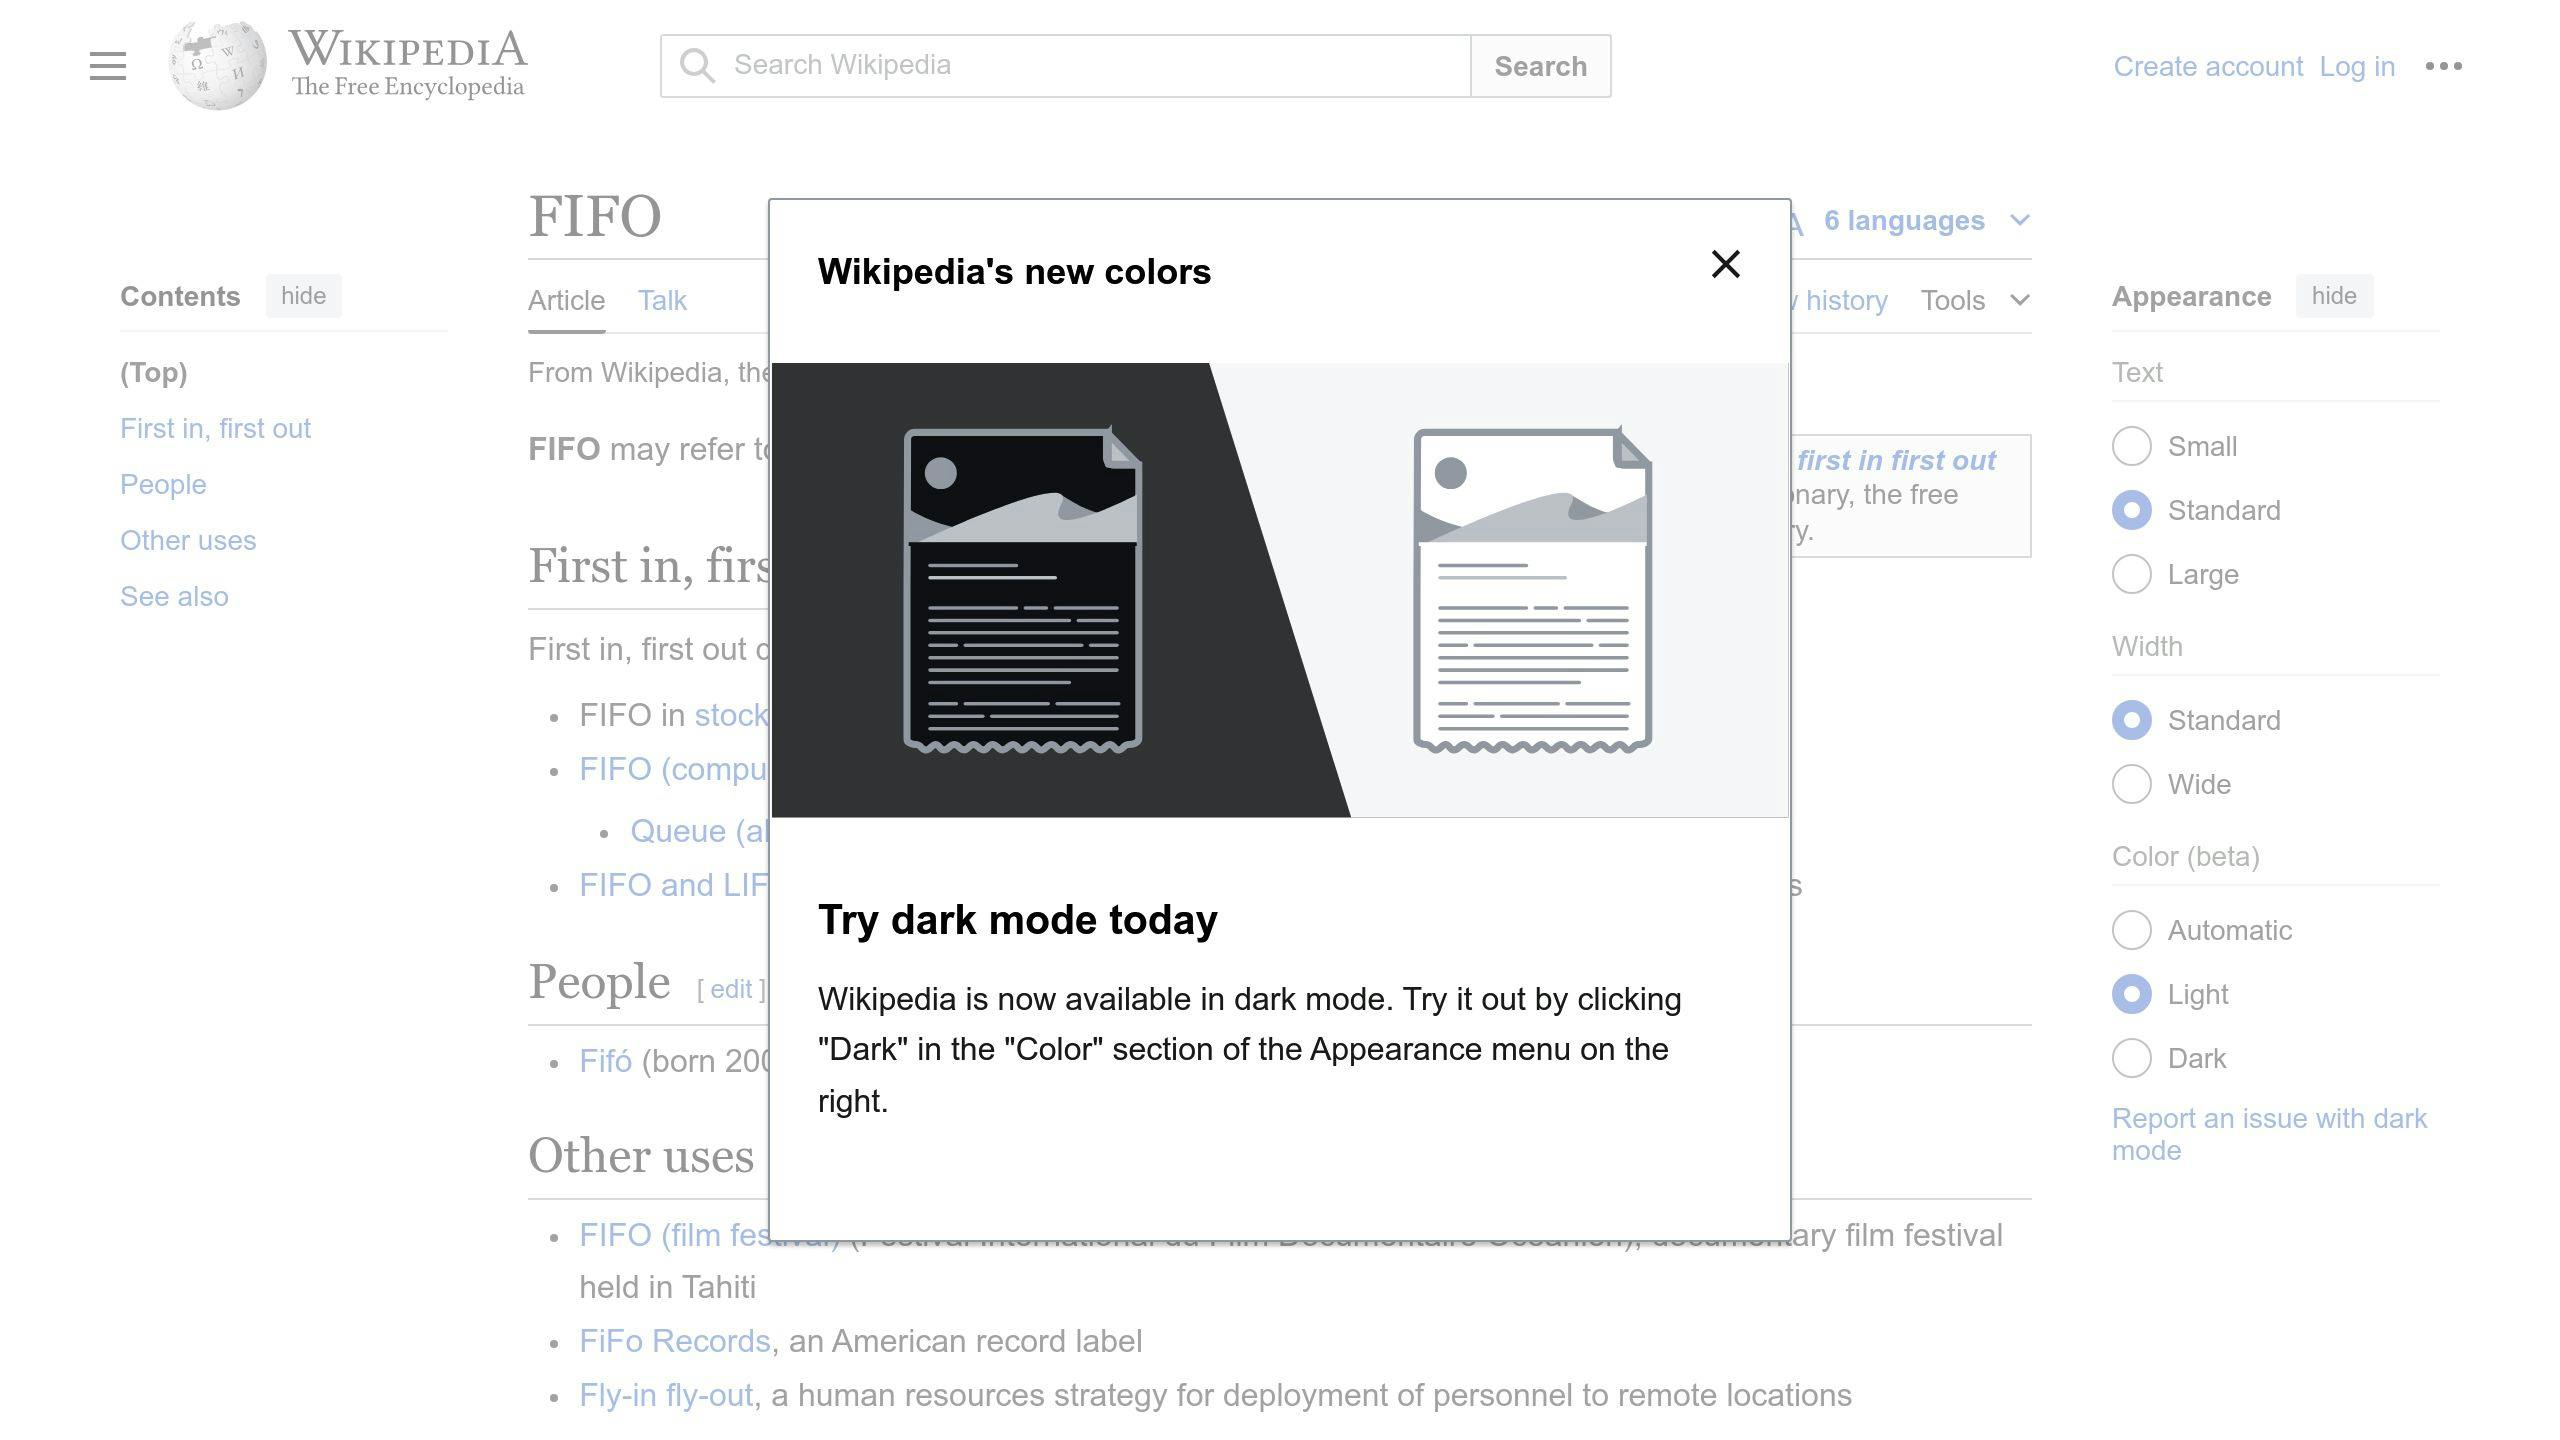This screenshot has height=1440, width=2560.
Task: Select Automatic color mode
Action: point(2131,930)
